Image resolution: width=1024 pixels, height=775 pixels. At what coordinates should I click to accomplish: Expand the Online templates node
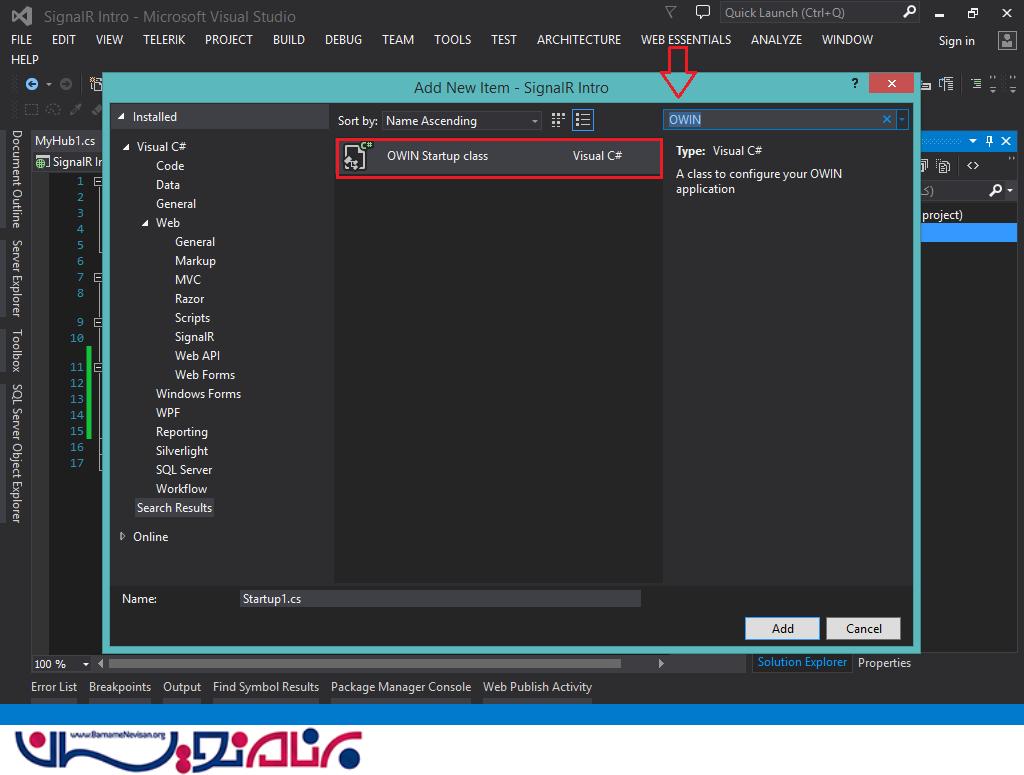coord(122,537)
